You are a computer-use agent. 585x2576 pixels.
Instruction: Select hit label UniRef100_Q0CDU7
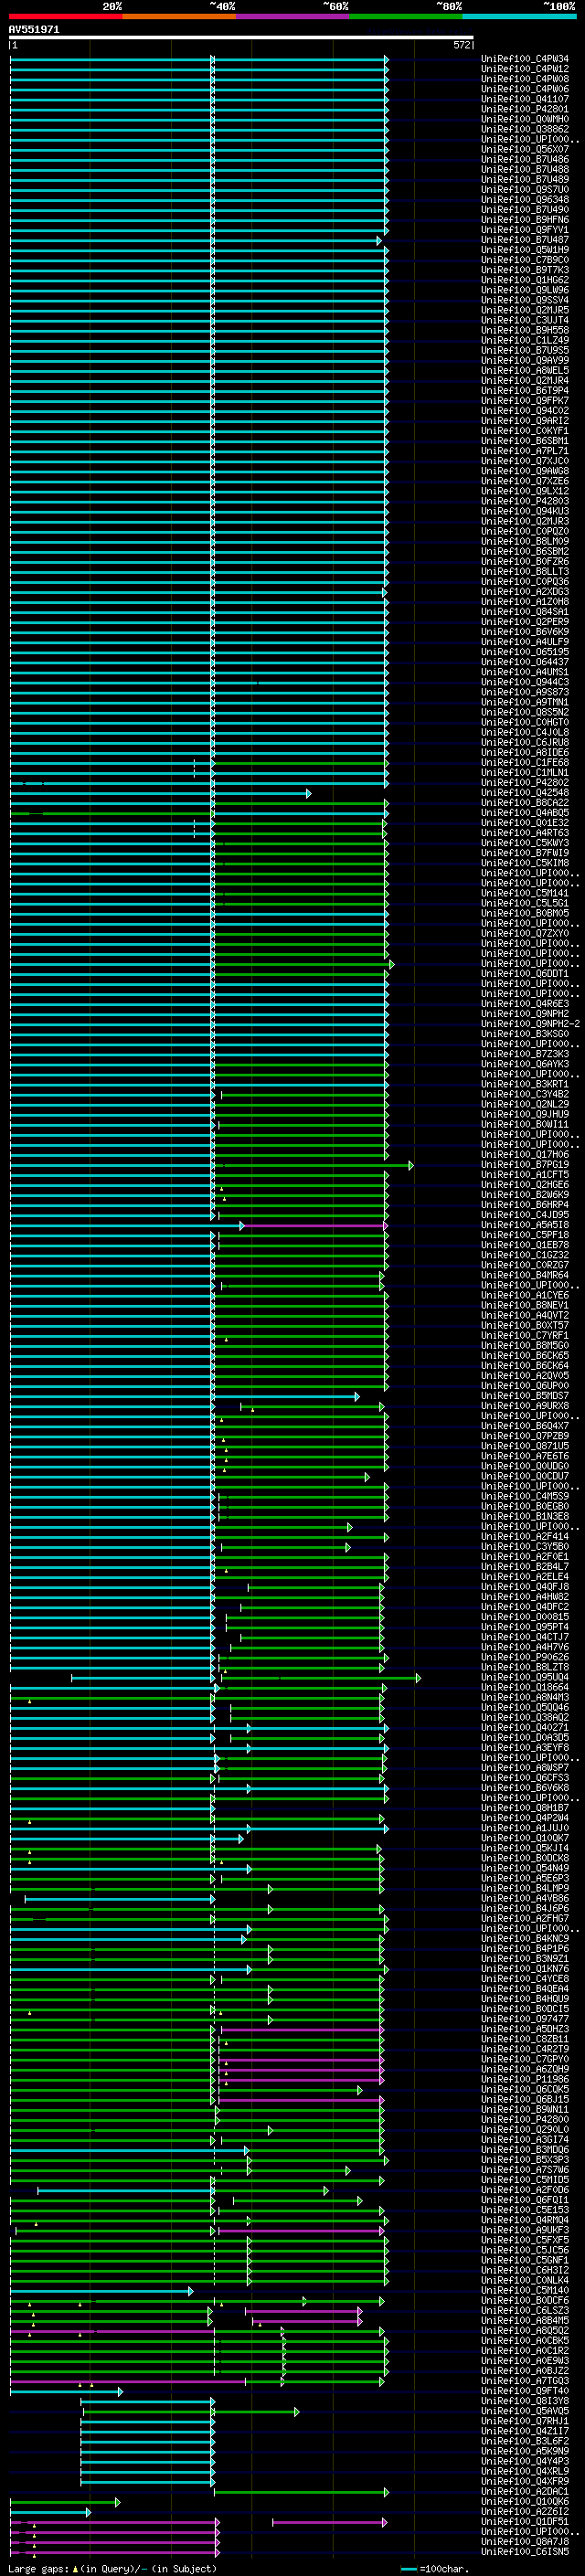pos(525,1477)
